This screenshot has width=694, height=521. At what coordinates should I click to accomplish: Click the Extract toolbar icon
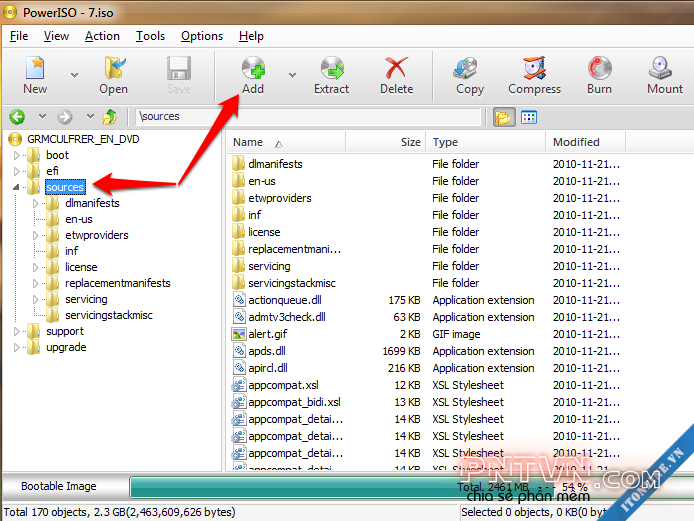(x=332, y=69)
